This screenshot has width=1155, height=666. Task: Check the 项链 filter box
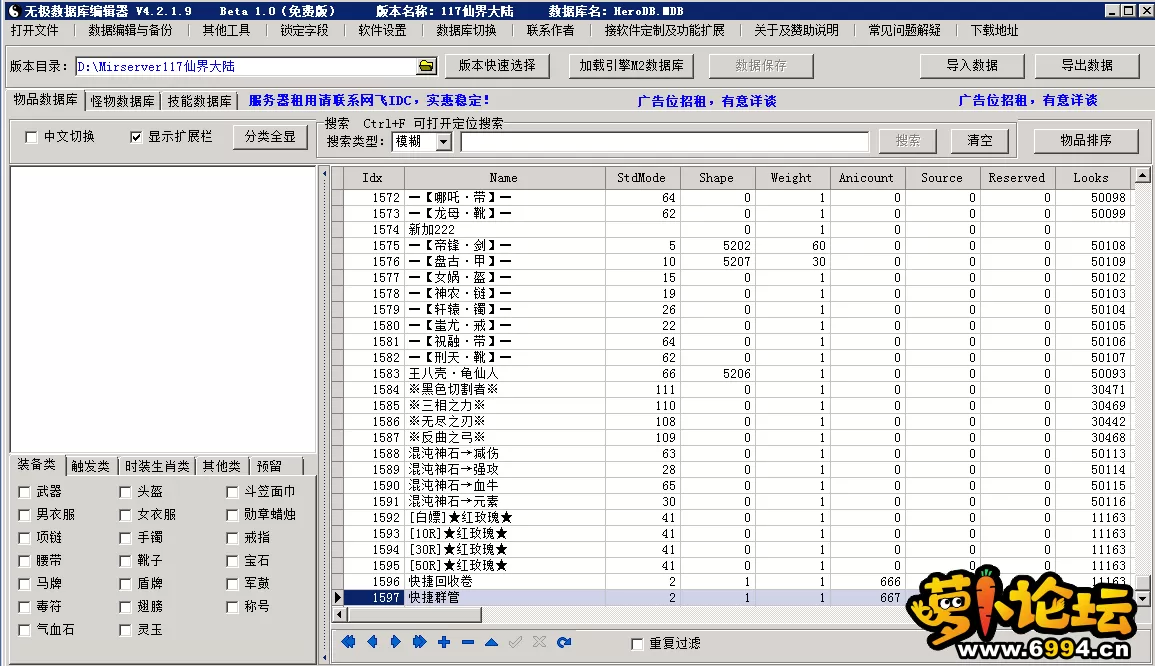tap(24, 538)
